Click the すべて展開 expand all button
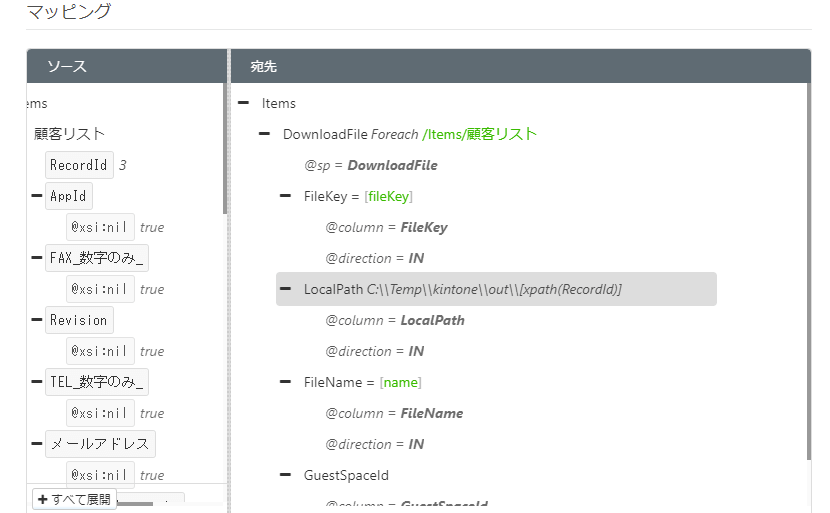Screen dimensions: 830x513 [x=74, y=499]
